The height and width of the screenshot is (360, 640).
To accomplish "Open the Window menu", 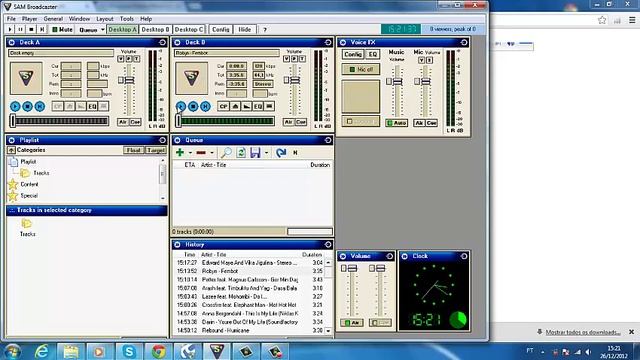I will click(x=79, y=19).
